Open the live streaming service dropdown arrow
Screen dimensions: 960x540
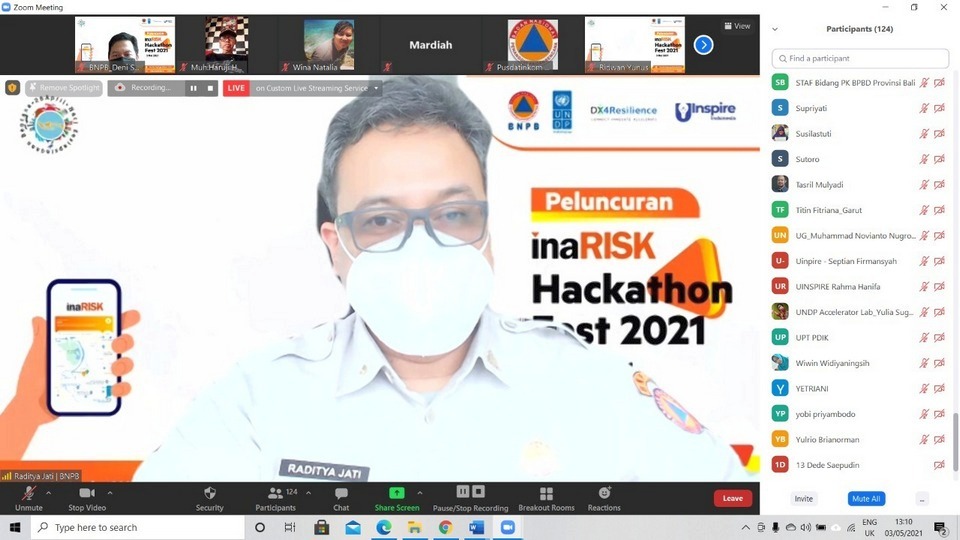[x=376, y=88]
